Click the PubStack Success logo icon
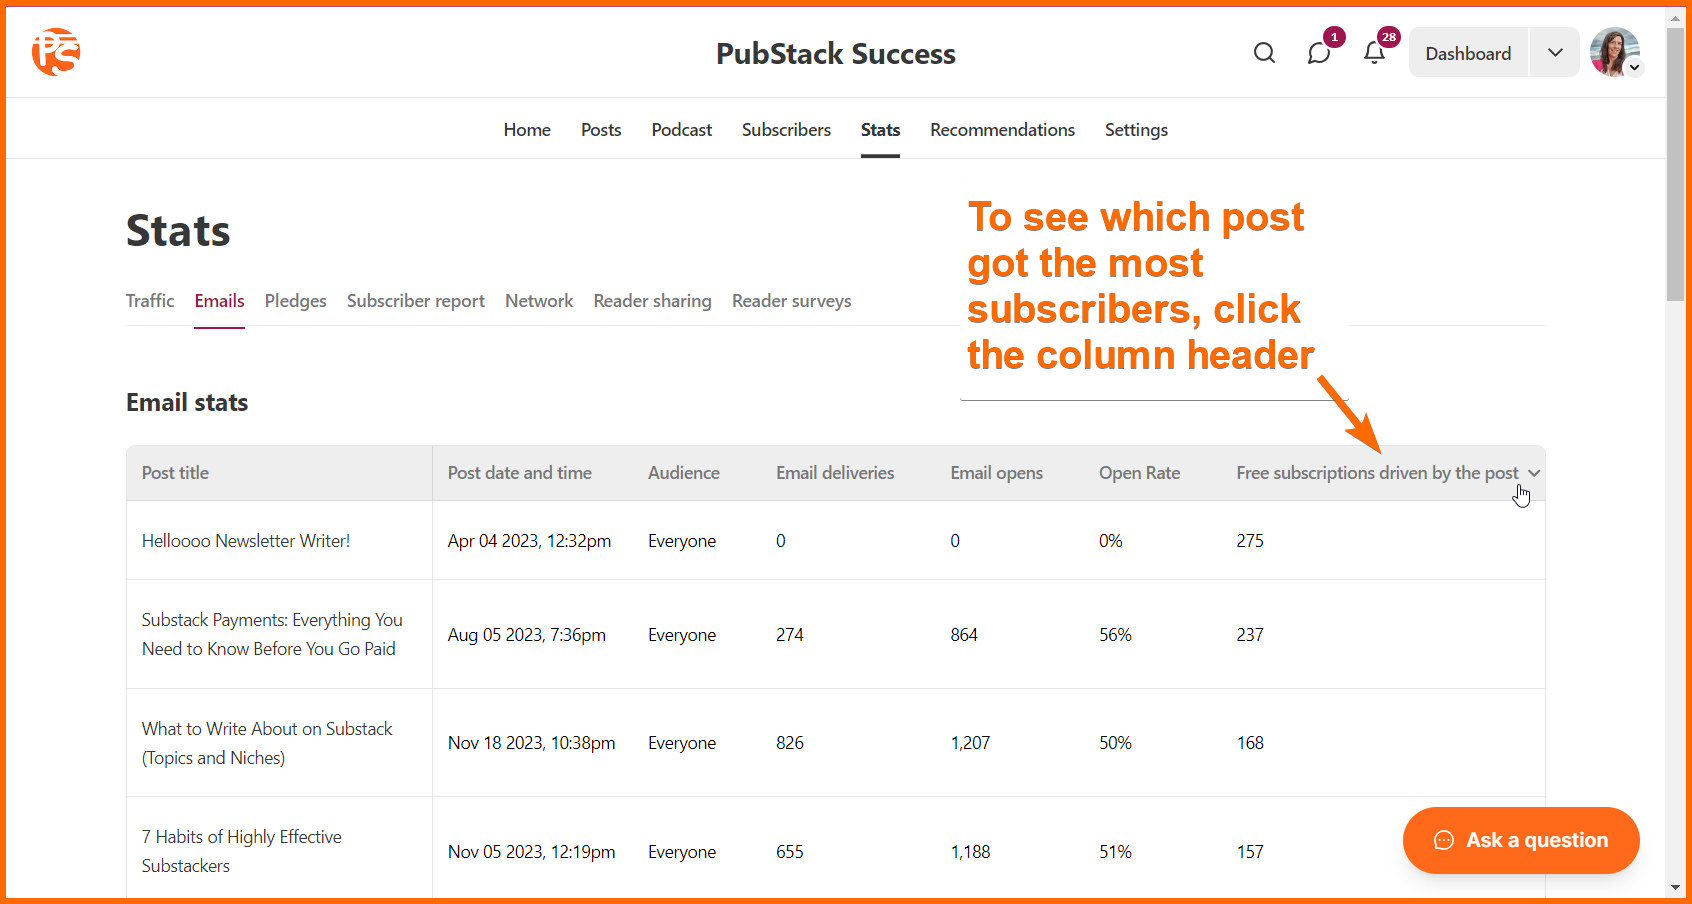Viewport: 1692px width, 904px height. point(56,52)
